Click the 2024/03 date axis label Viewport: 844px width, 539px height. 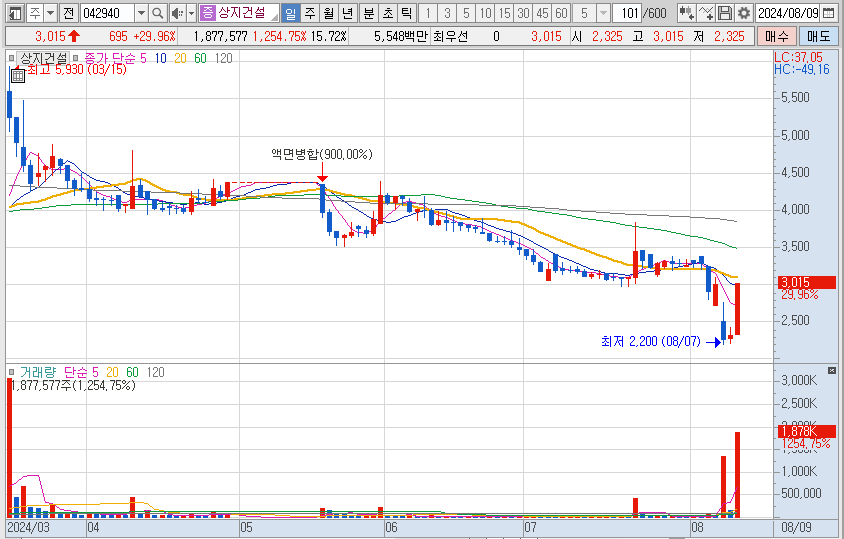[29, 527]
